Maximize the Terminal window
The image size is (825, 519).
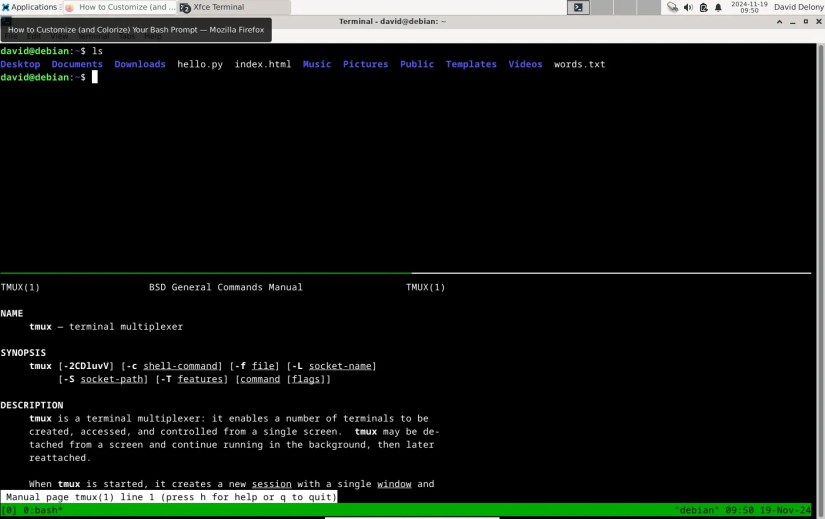tap(806, 22)
